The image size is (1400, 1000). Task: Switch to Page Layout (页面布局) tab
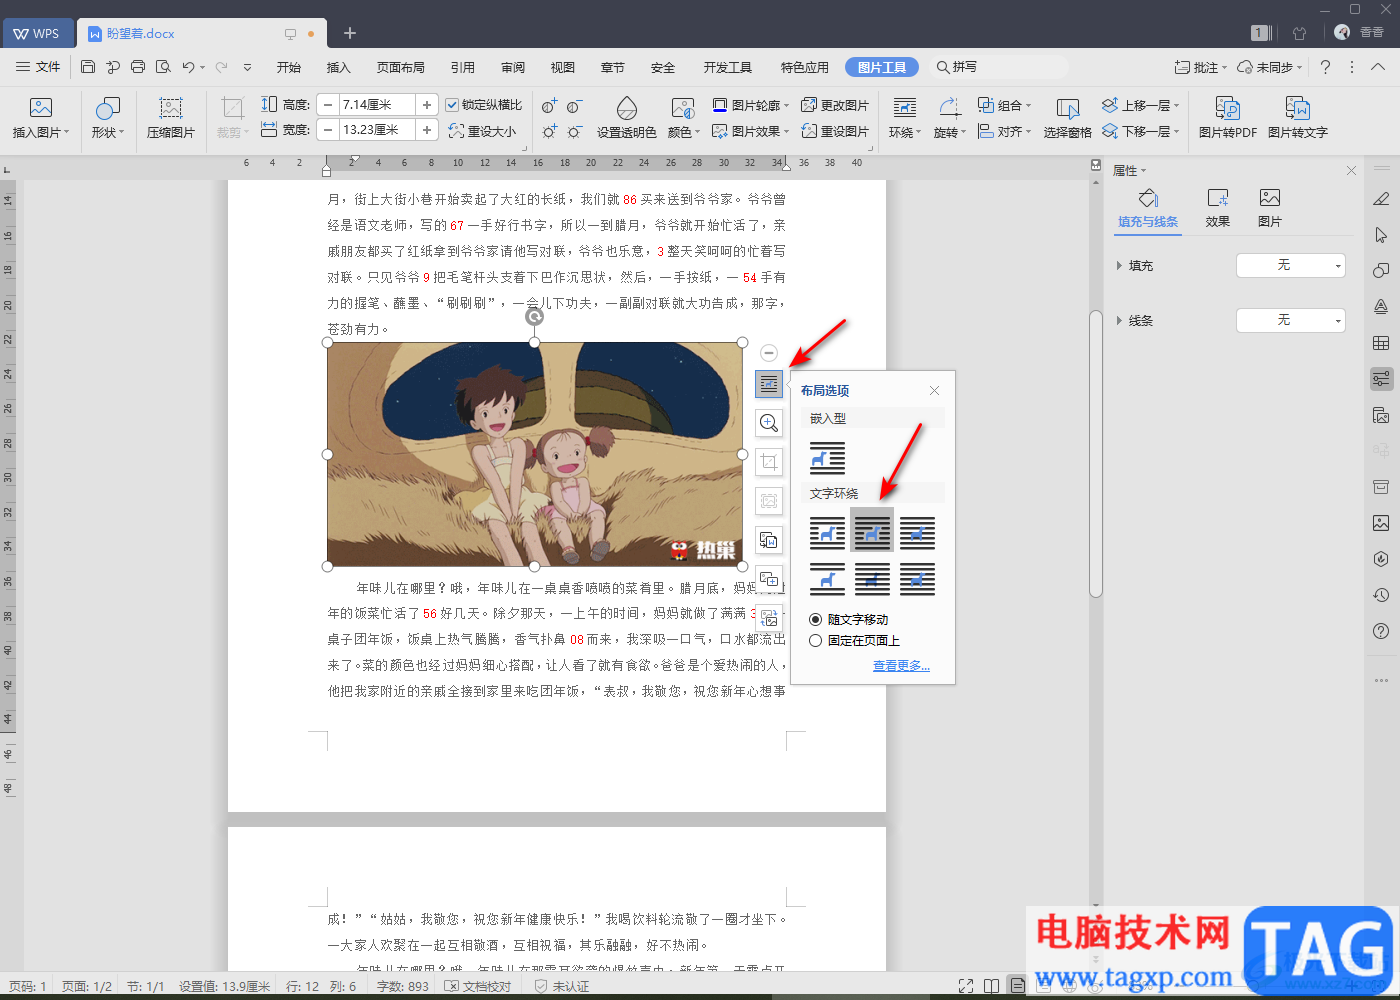tap(401, 67)
